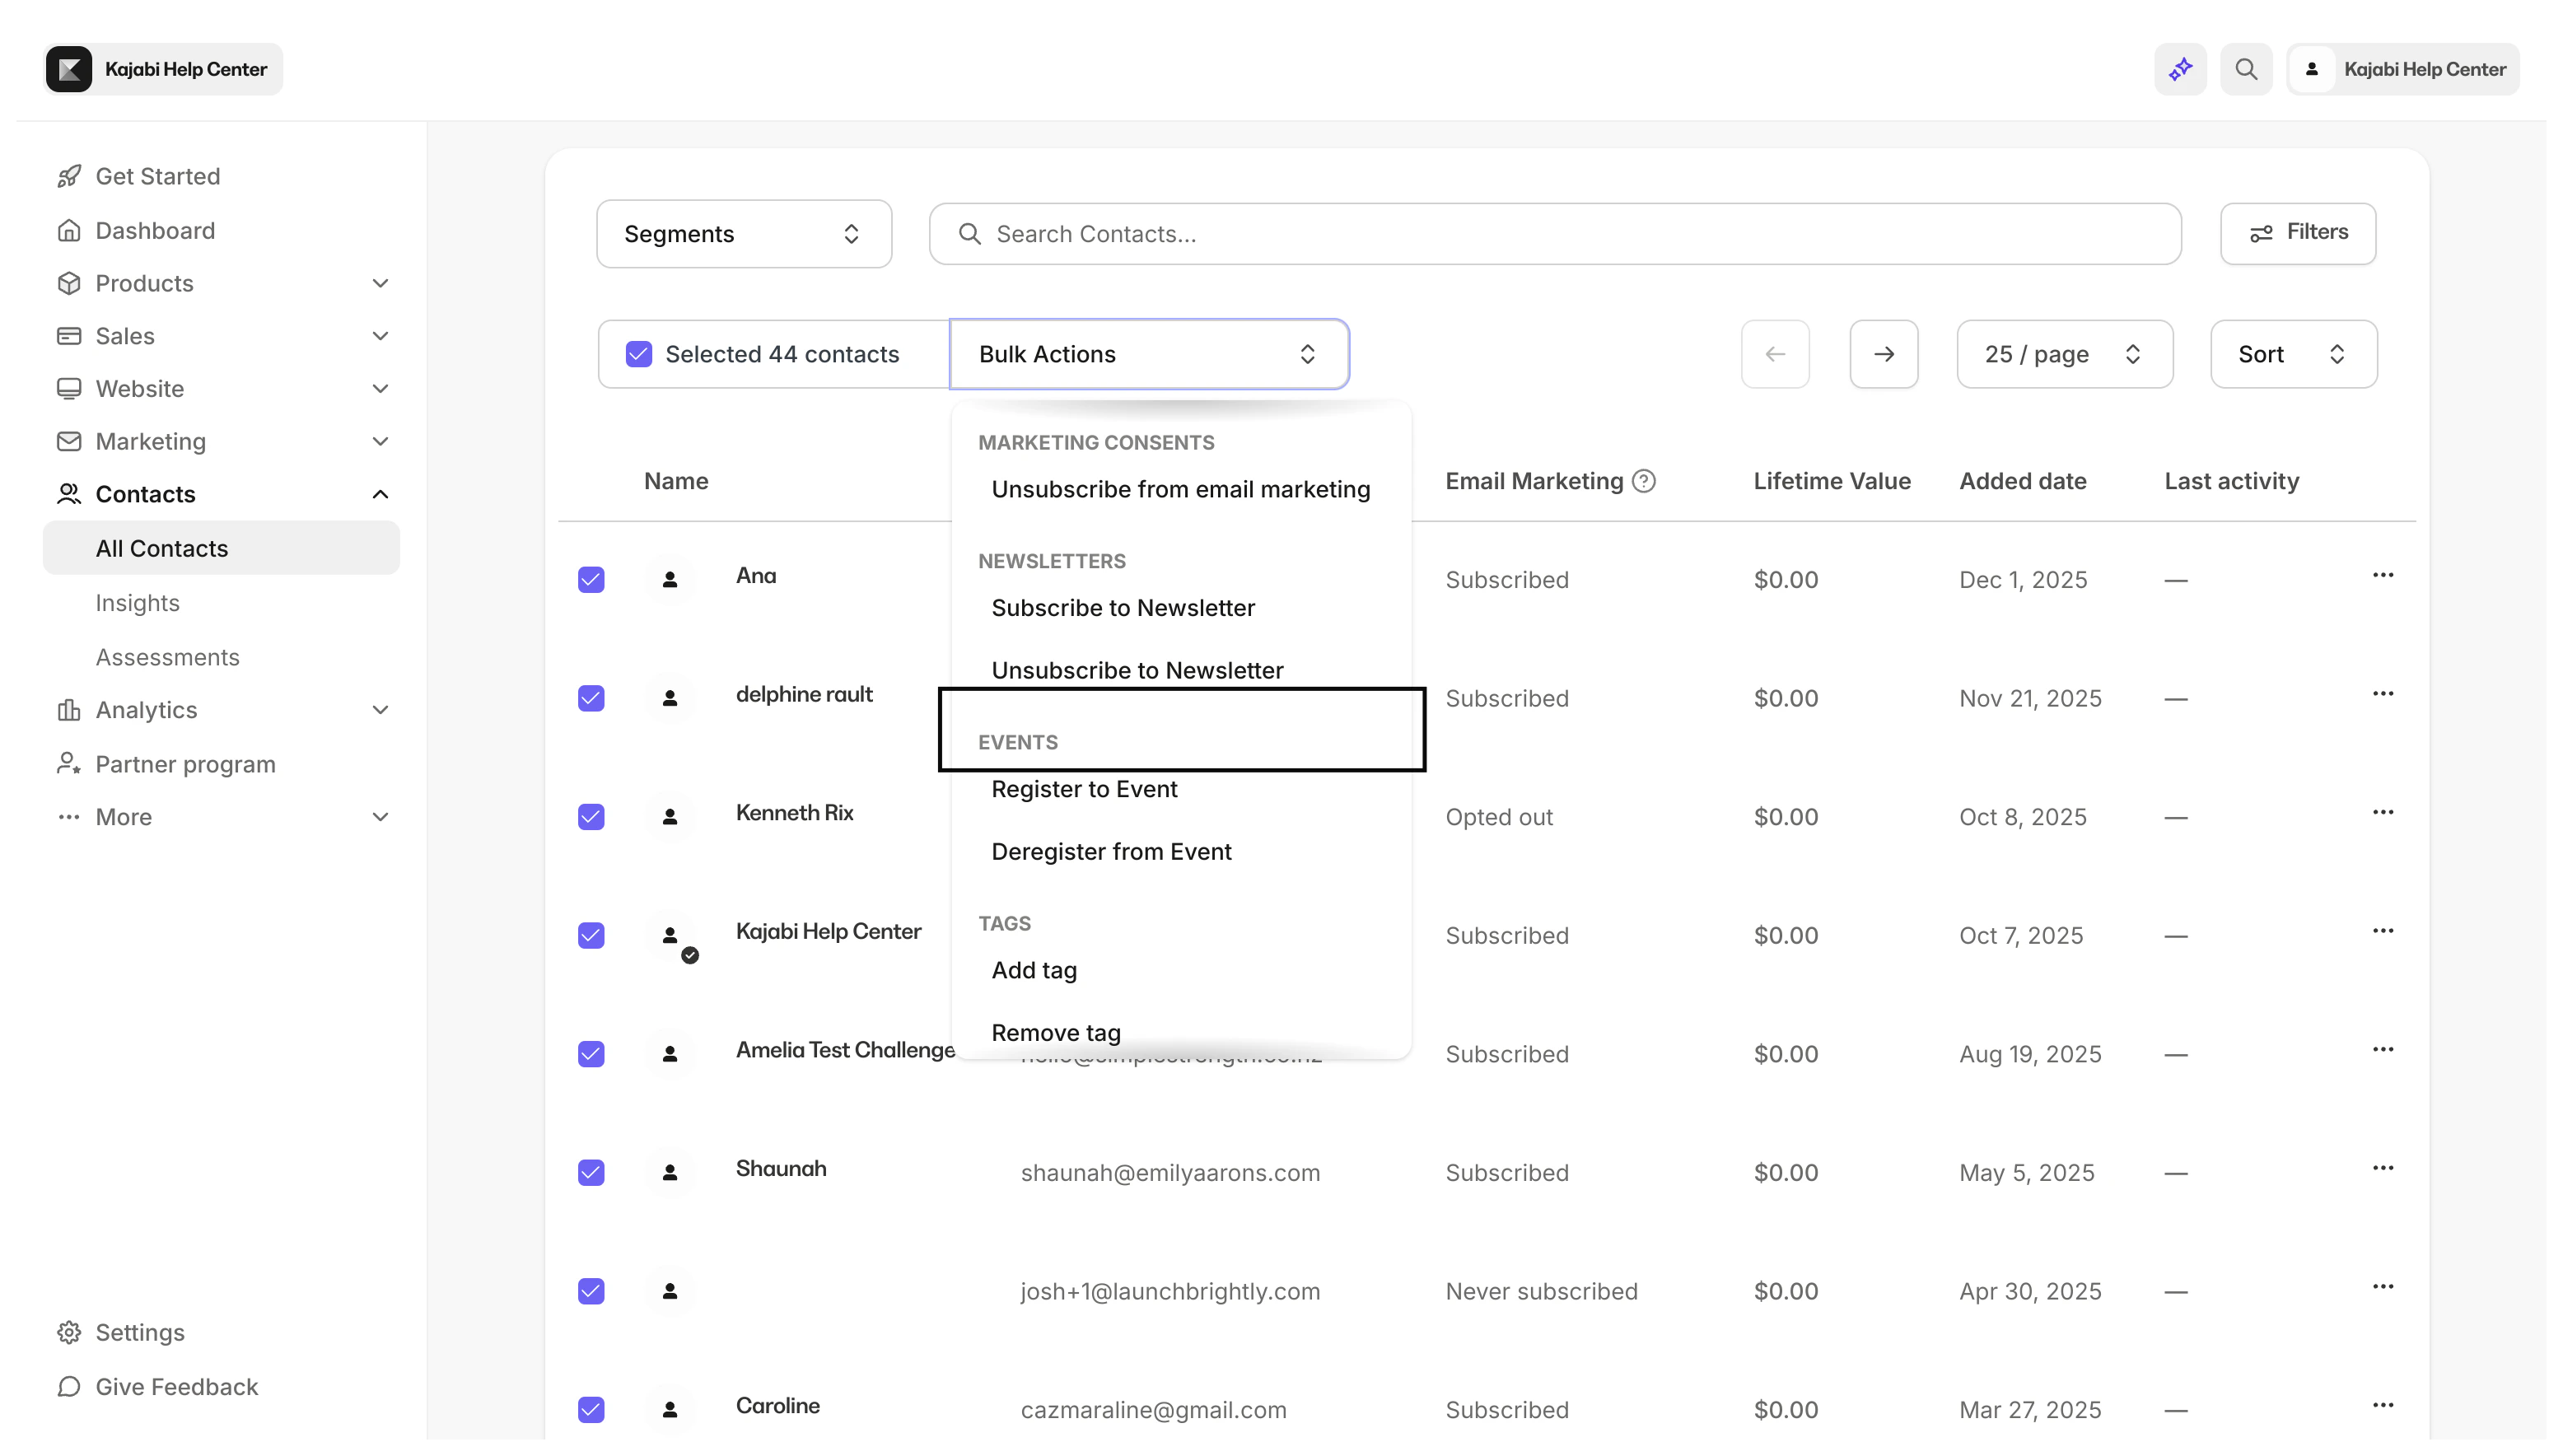Uncheck Kenneth Rix's row checkbox
This screenshot has height=1456, width=2563.
tap(591, 817)
